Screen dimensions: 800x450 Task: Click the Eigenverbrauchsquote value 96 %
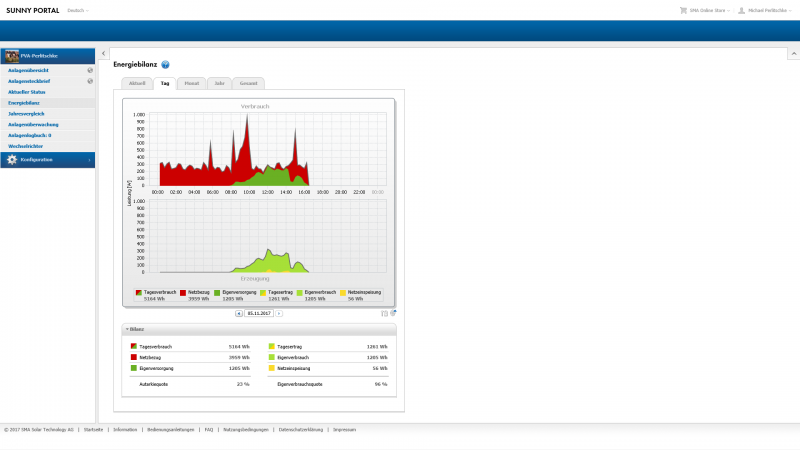(x=381, y=384)
